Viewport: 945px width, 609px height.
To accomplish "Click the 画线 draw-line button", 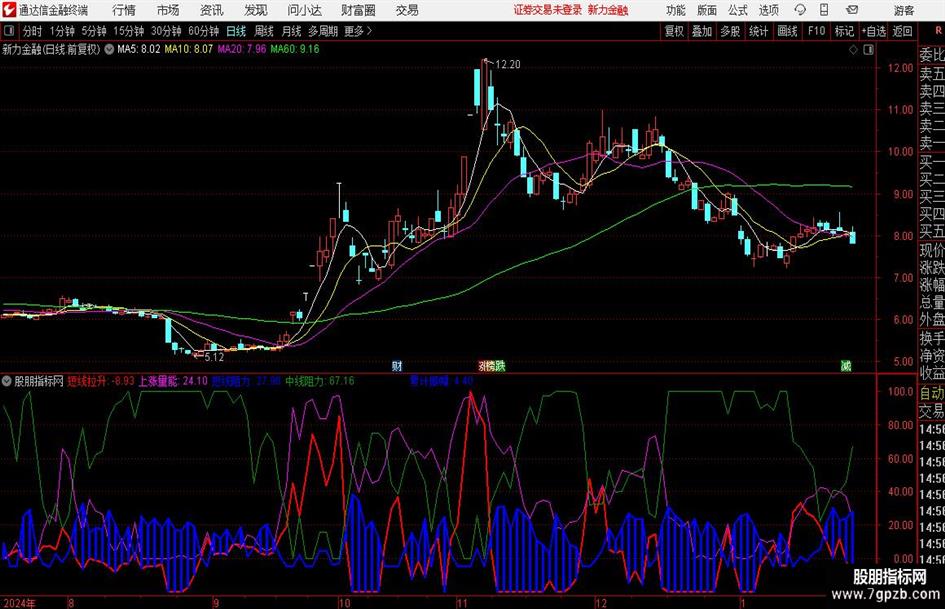I will tap(787, 31).
